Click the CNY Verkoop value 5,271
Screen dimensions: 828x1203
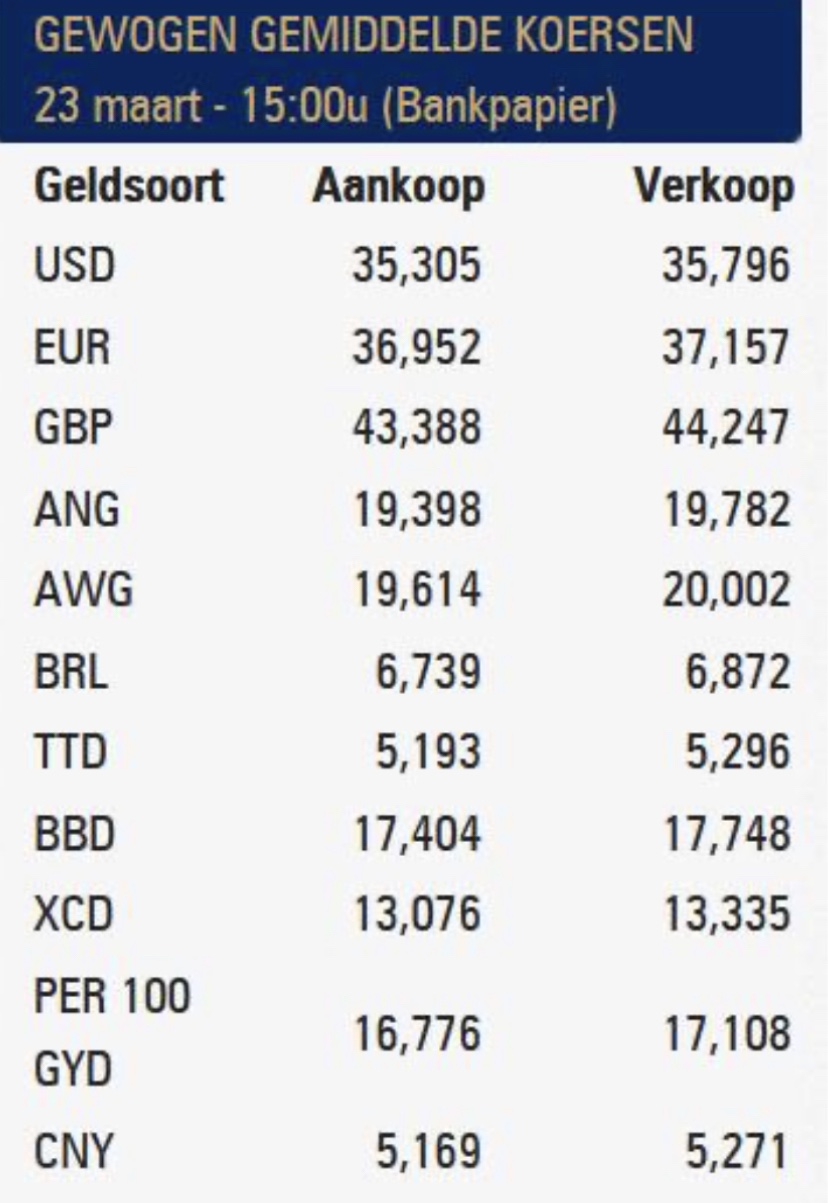point(737,1154)
